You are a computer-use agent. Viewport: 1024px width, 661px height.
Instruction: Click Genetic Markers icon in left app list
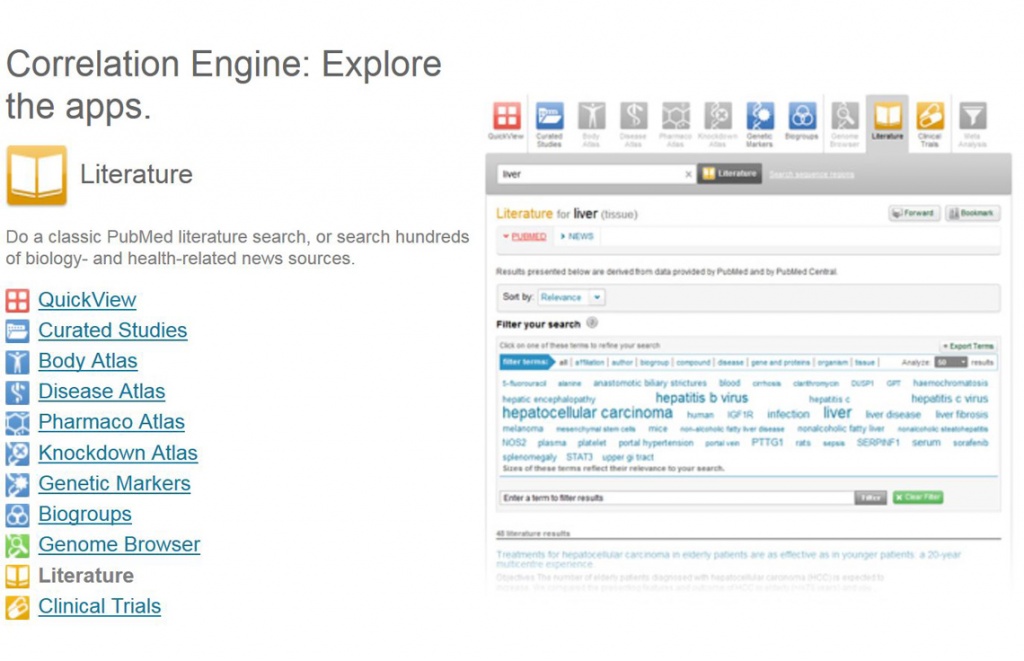[x=17, y=484]
